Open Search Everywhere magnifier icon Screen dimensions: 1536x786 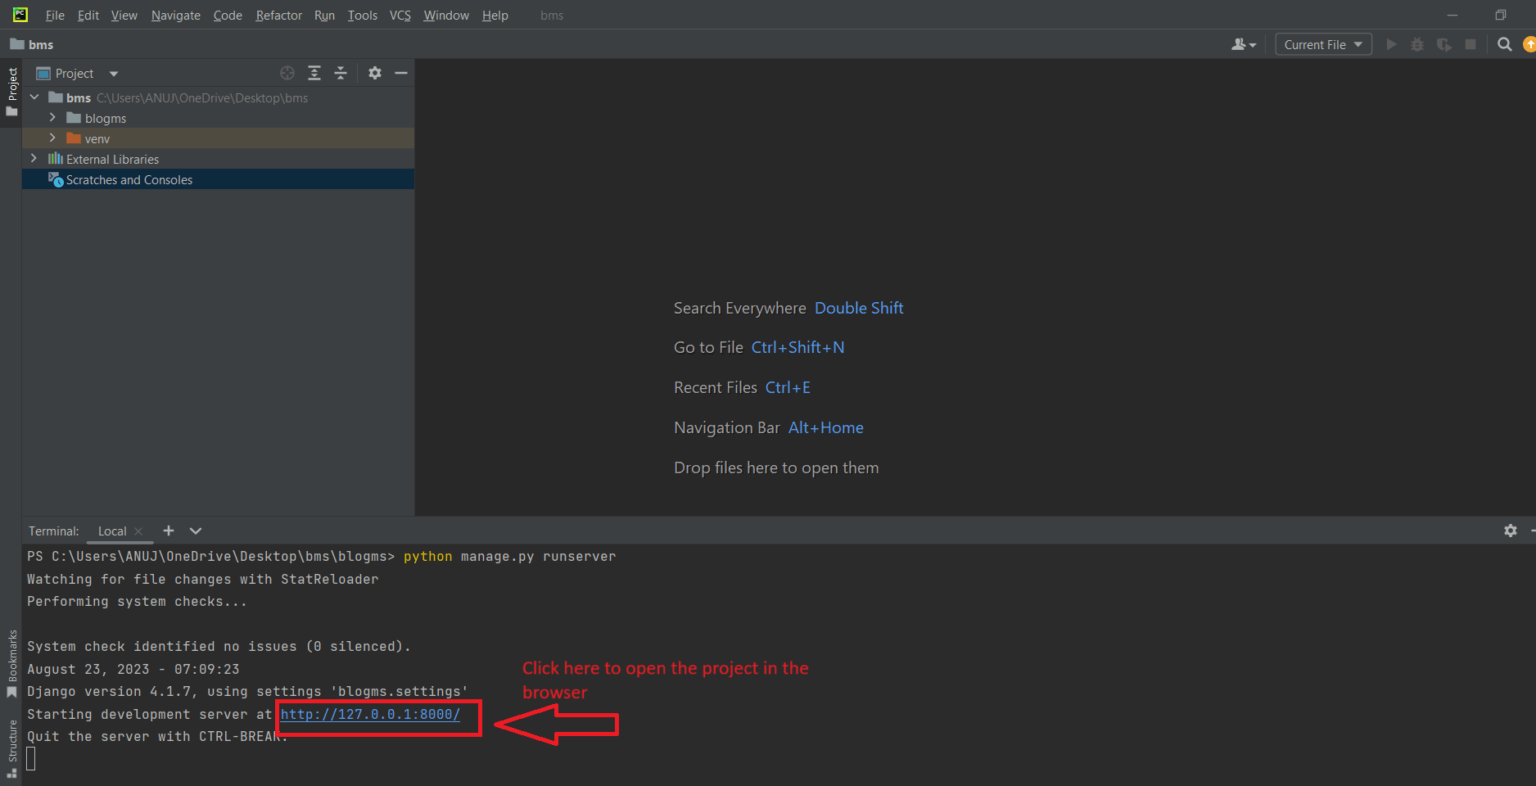[1505, 44]
